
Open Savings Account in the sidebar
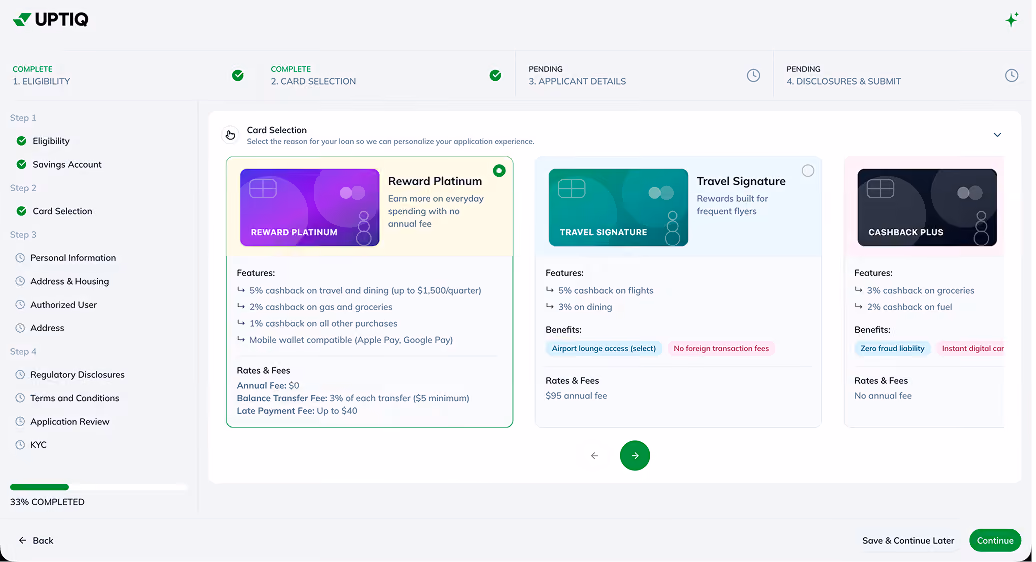click(67, 164)
